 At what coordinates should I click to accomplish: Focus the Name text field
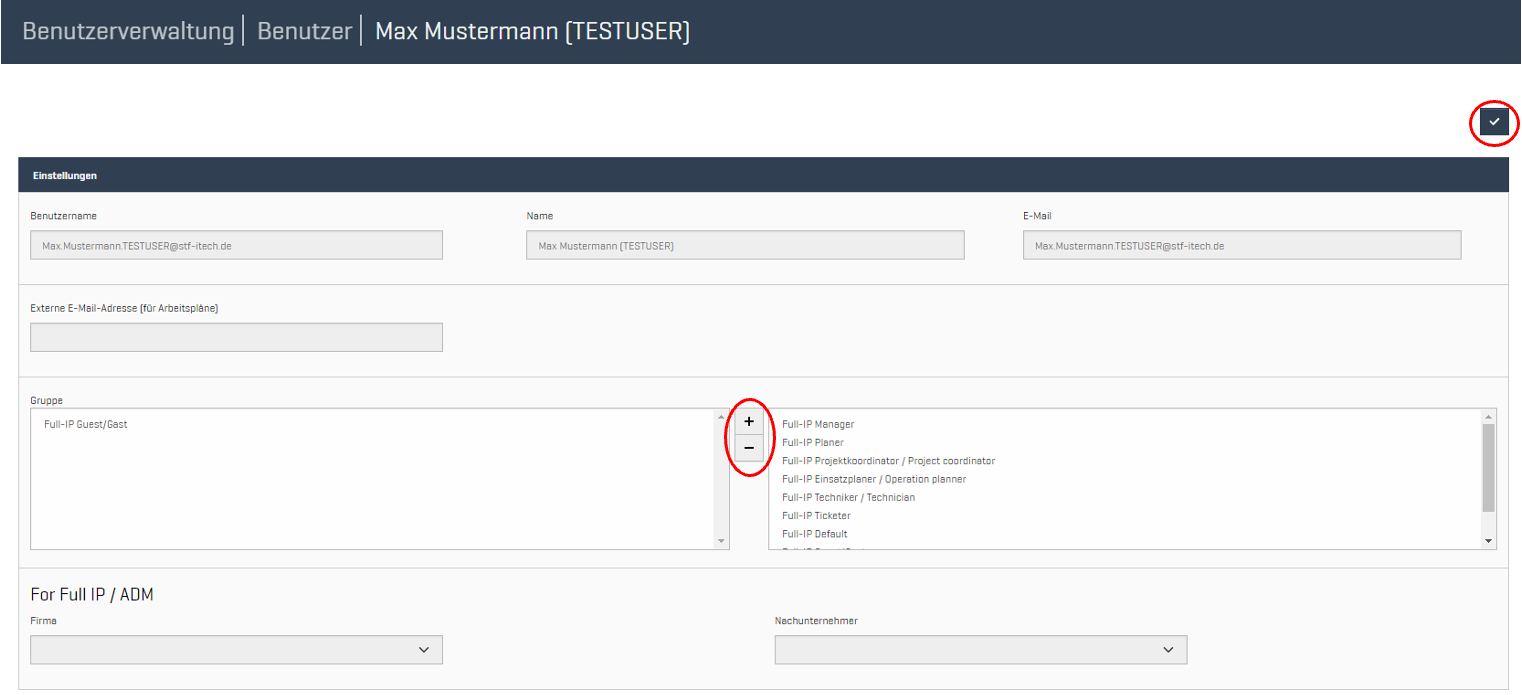tap(745, 245)
